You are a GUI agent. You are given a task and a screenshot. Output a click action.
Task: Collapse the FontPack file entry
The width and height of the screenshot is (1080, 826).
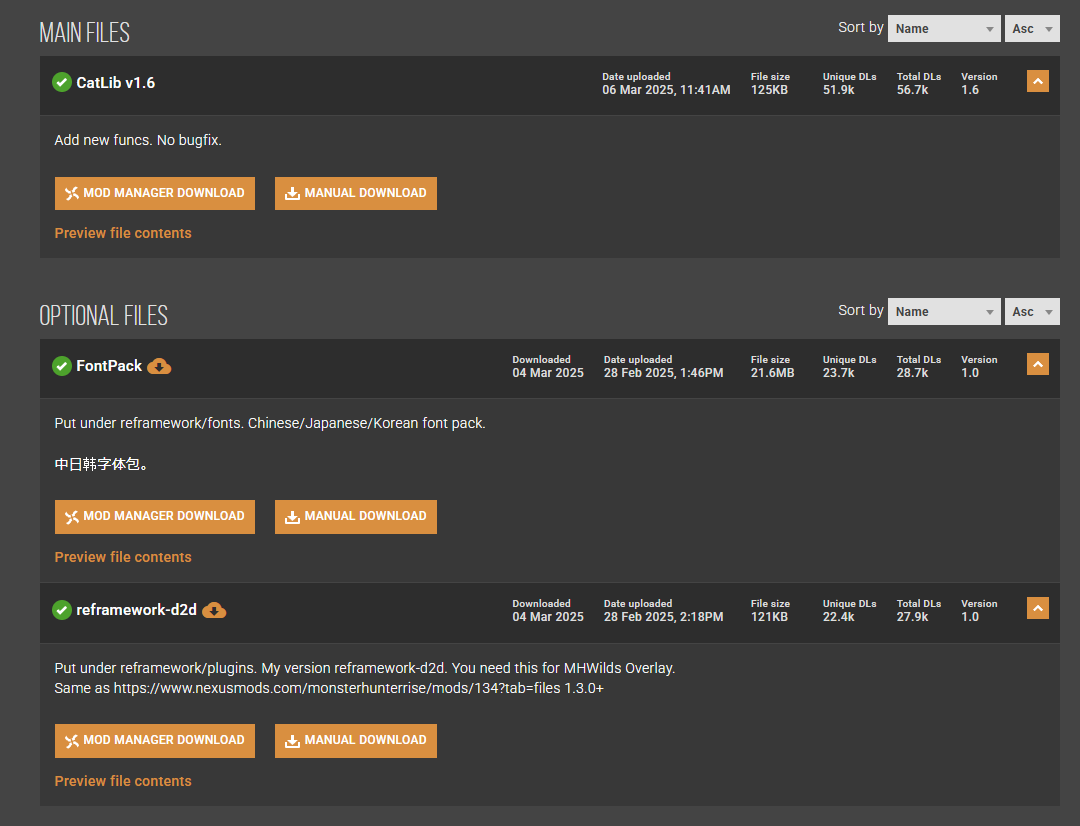1037,364
